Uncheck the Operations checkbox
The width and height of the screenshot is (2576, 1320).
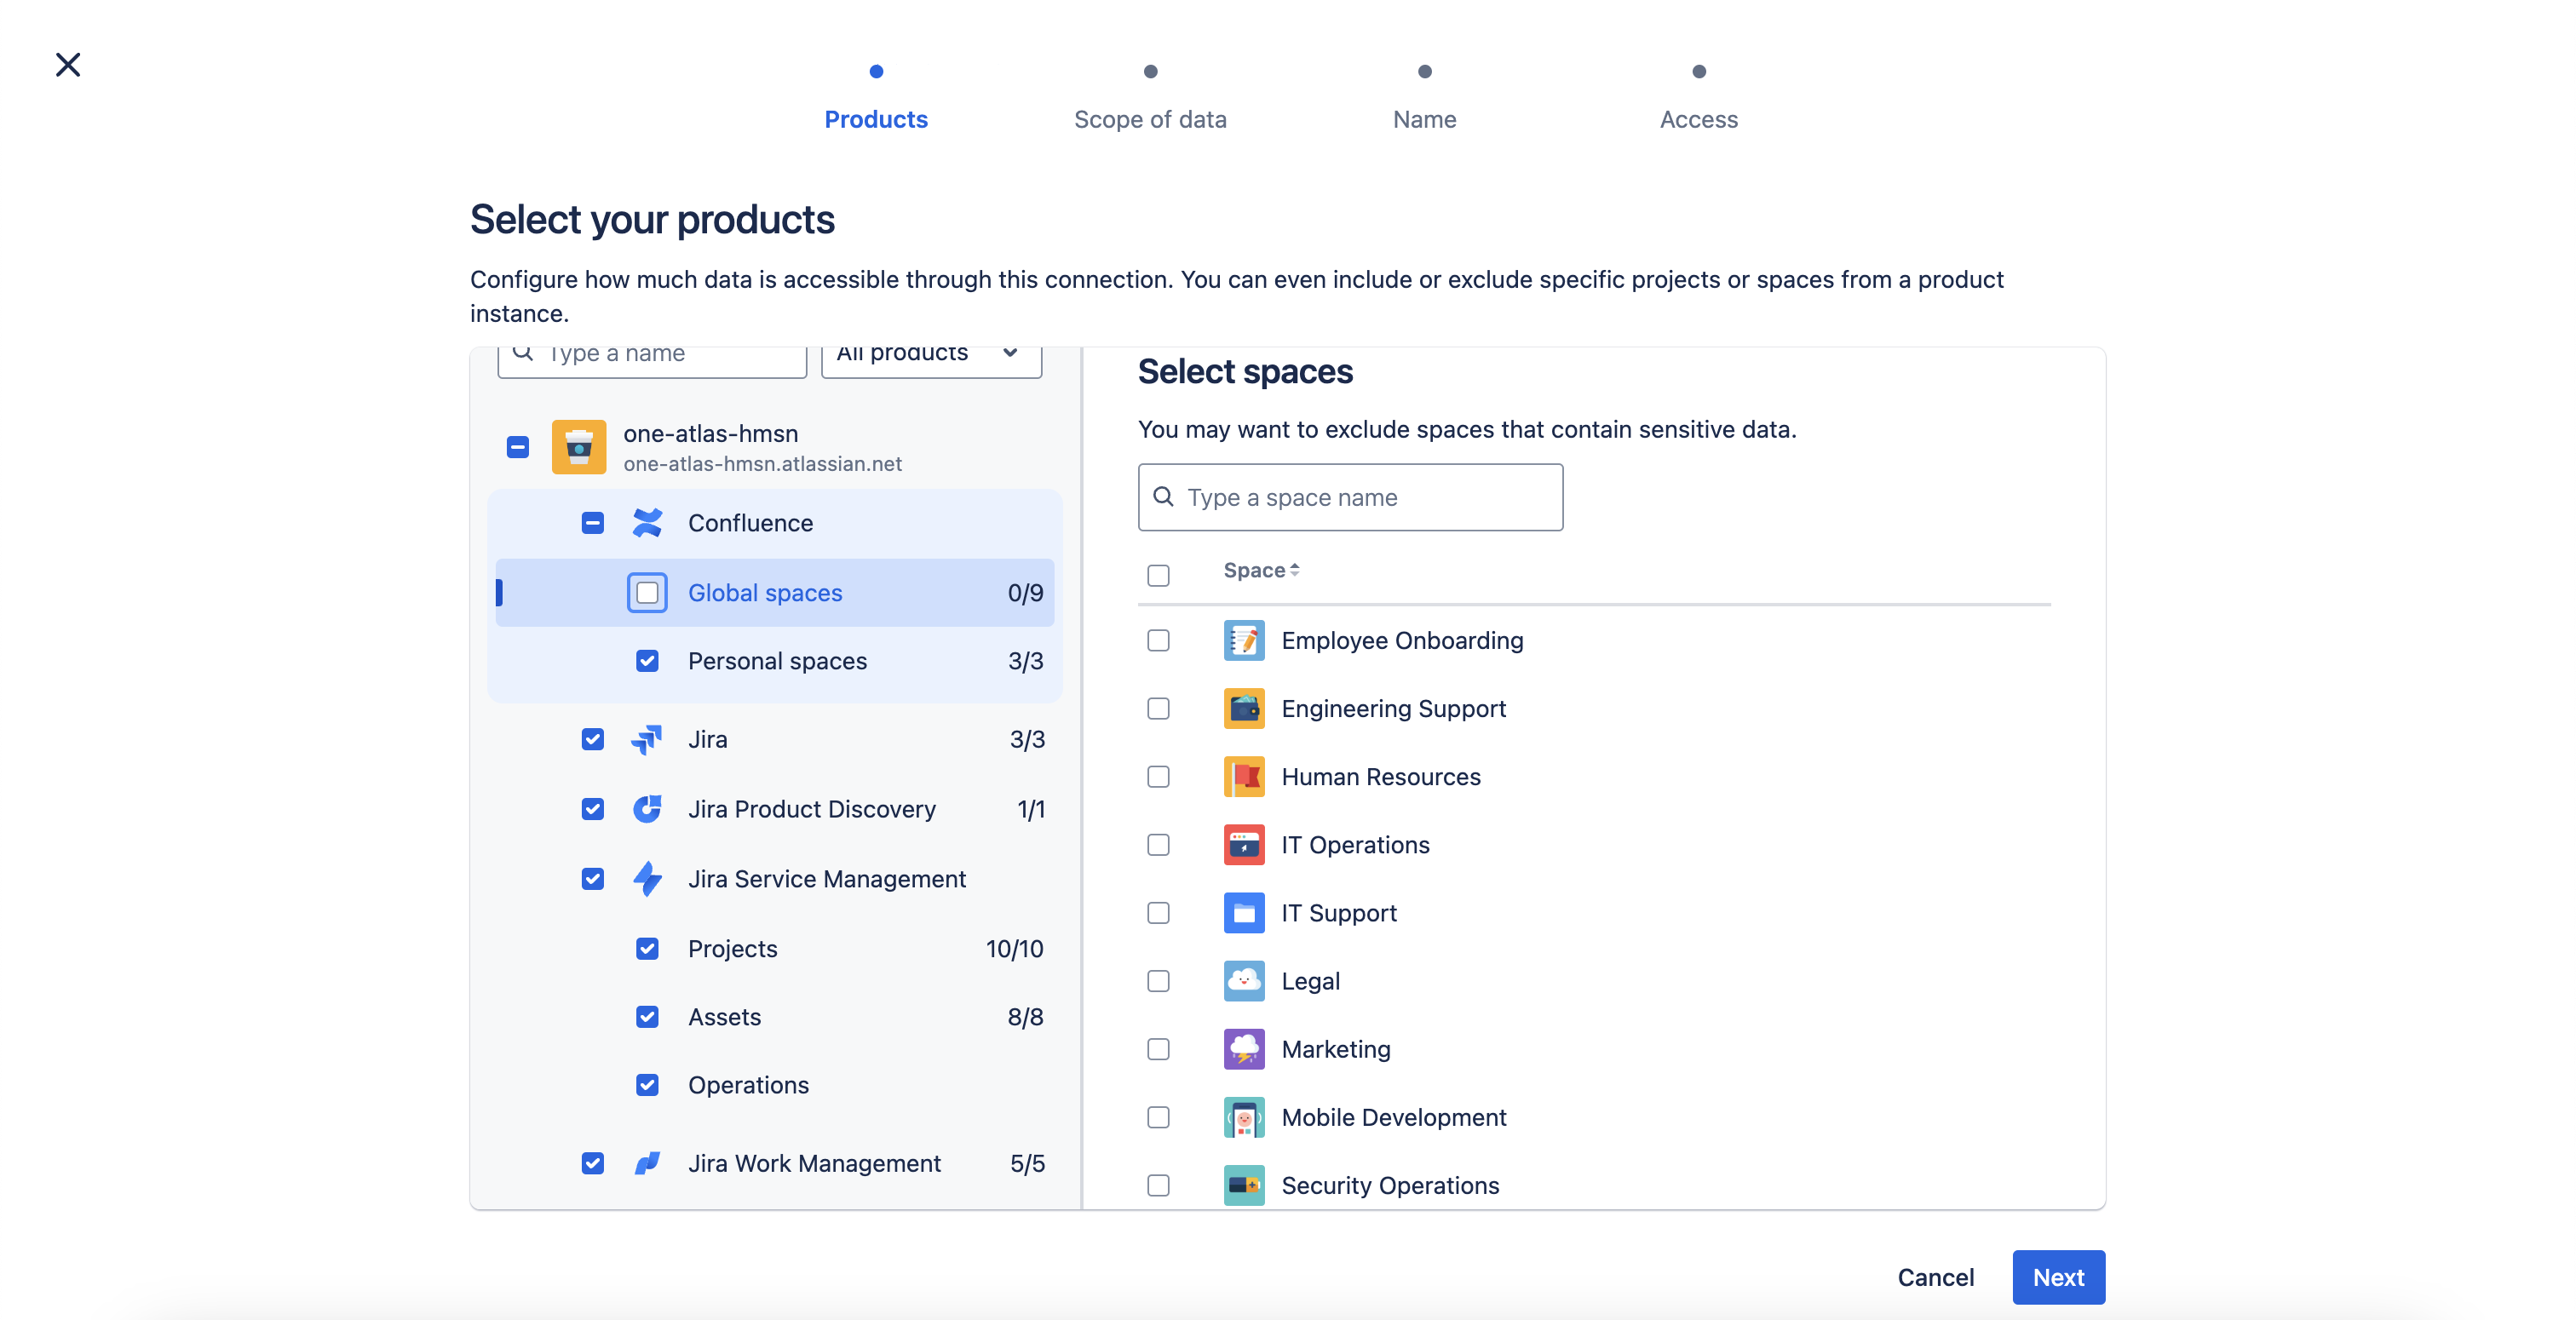tap(647, 1085)
